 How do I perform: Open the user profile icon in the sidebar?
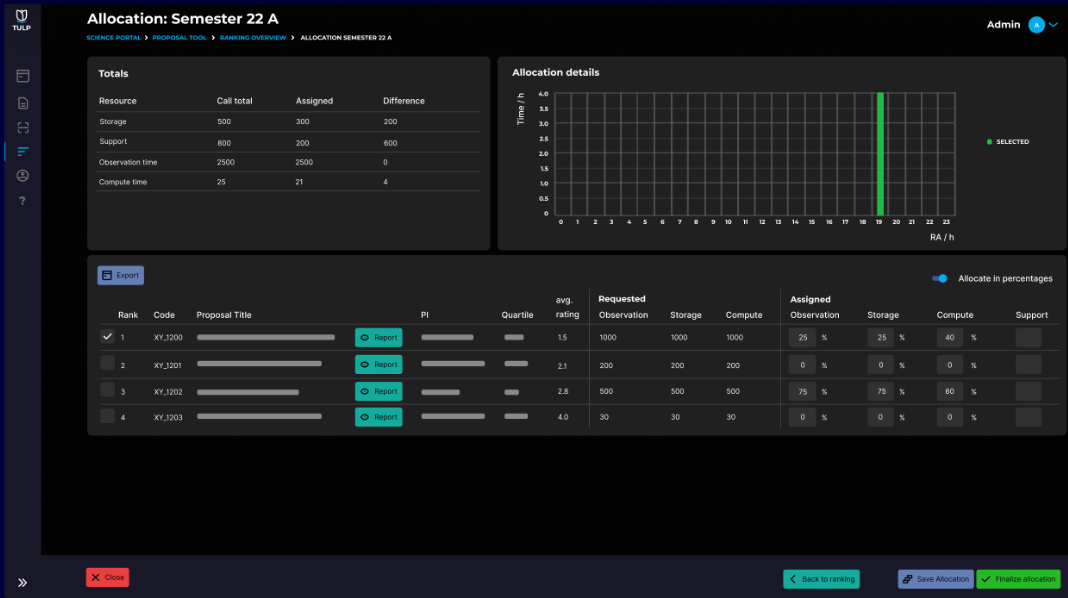(x=22, y=175)
